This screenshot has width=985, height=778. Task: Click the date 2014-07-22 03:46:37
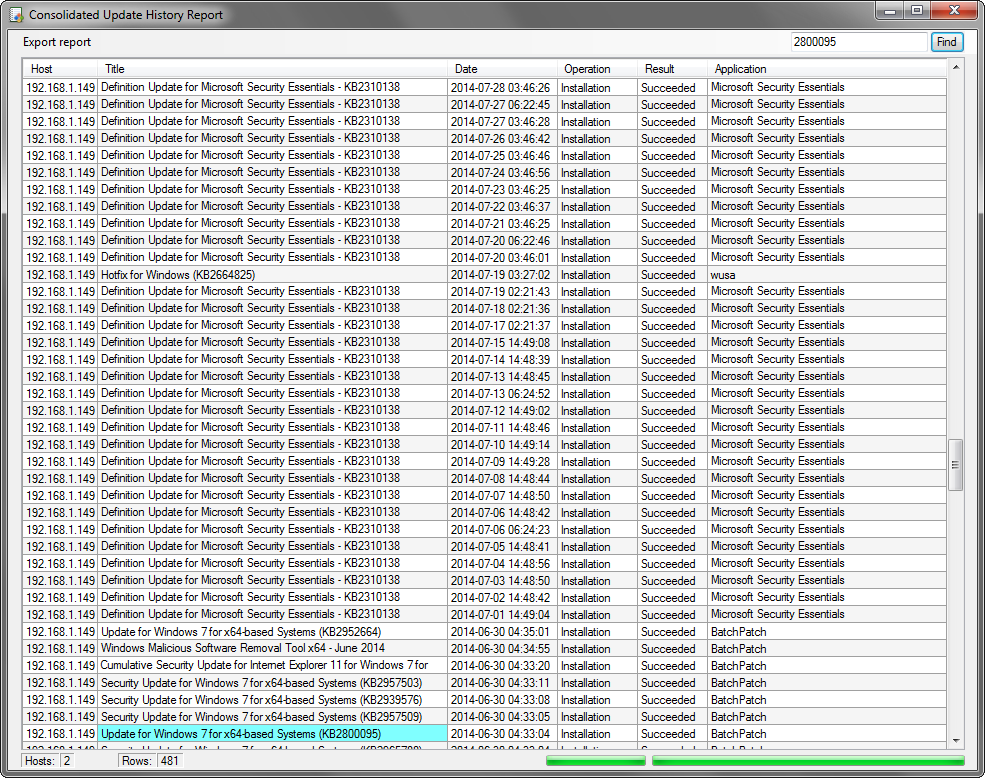pyautogui.click(x=501, y=207)
